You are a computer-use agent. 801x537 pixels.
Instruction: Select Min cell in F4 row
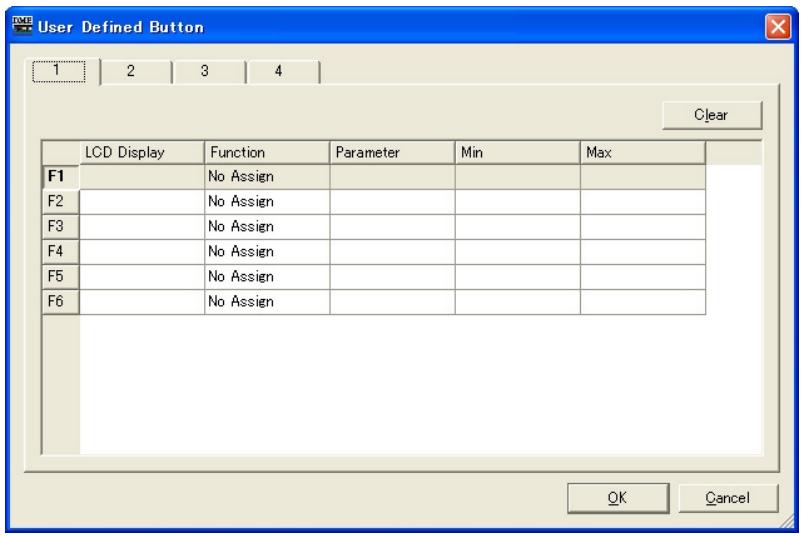(x=517, y=252)
